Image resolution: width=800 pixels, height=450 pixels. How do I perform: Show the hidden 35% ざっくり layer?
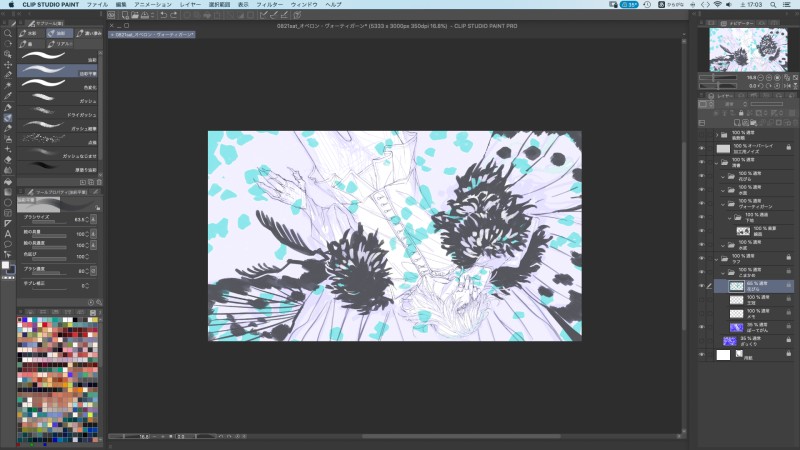click(x=702, y=340)
